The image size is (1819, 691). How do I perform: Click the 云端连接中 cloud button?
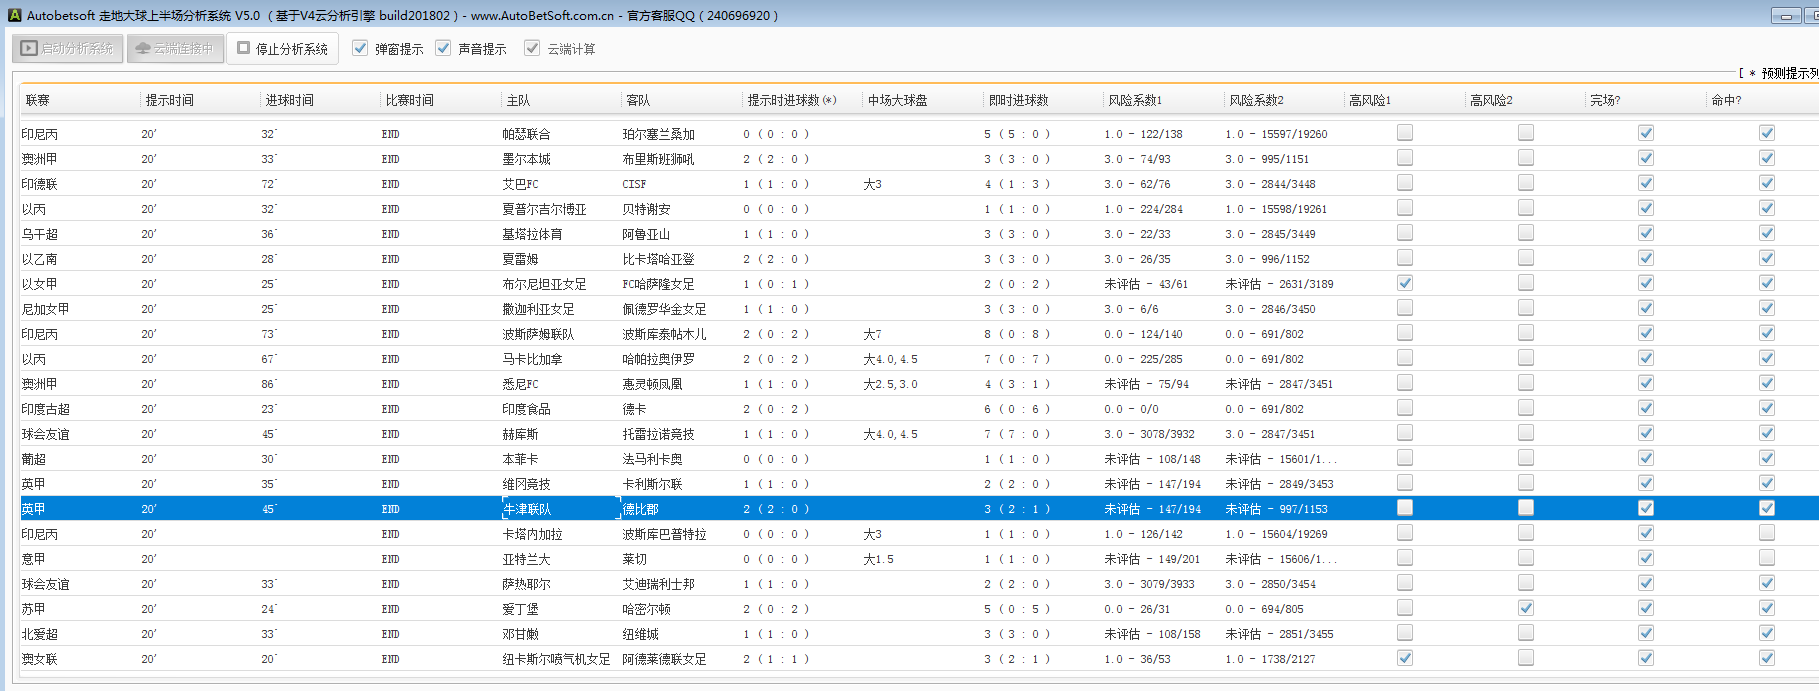(x=175, y=48)
